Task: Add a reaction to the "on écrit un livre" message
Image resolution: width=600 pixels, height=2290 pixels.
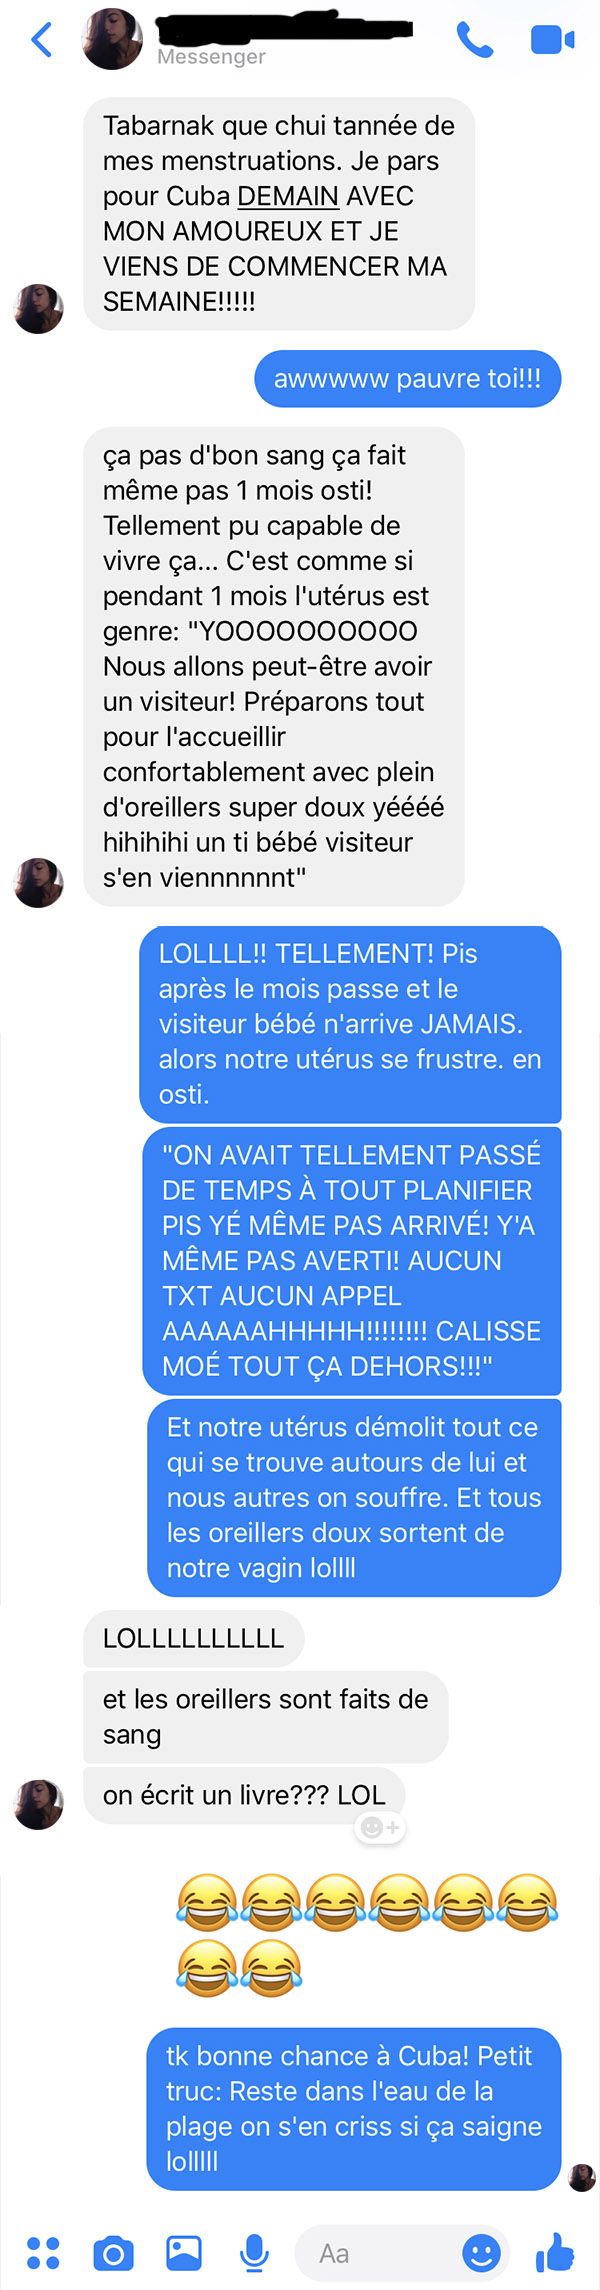Action: [380, 1828]
